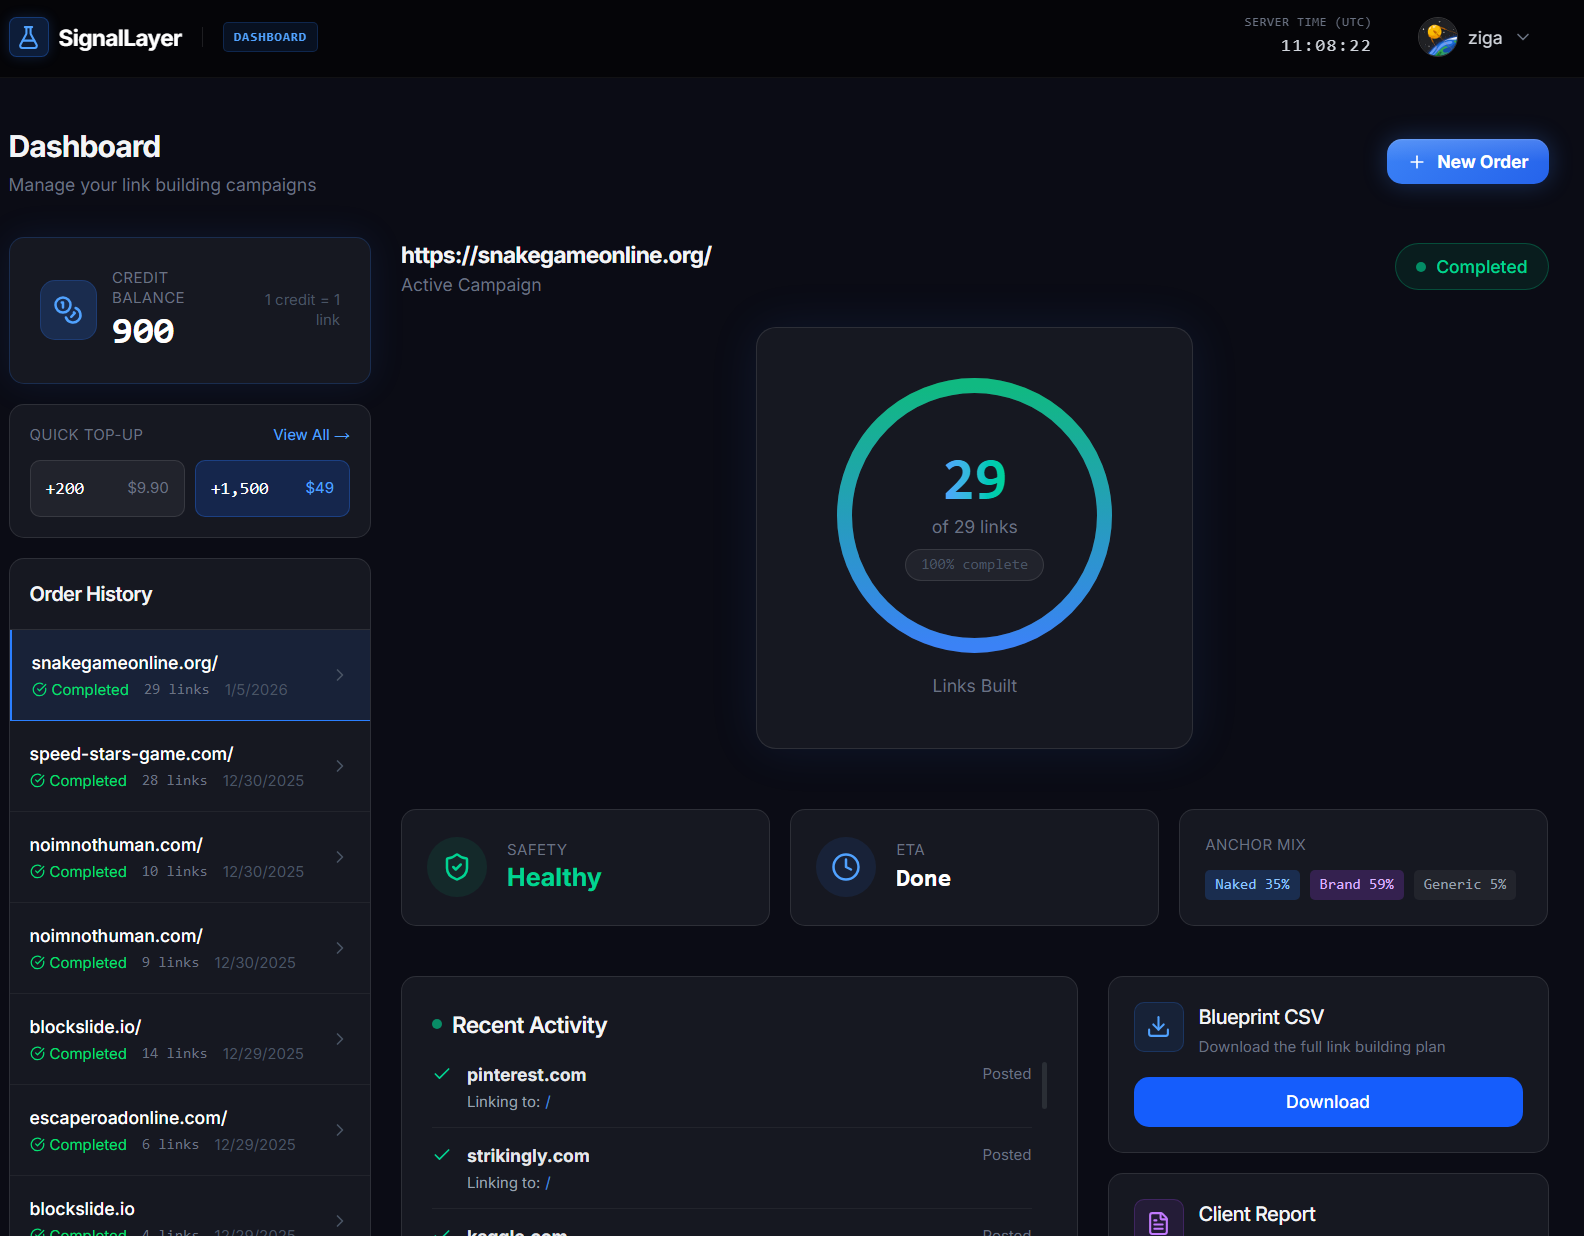Click the Naked 35% anchor tag

1252,885
